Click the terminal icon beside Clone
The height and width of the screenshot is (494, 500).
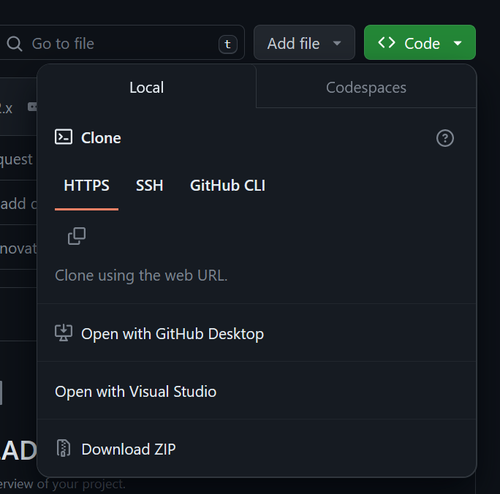63,137
